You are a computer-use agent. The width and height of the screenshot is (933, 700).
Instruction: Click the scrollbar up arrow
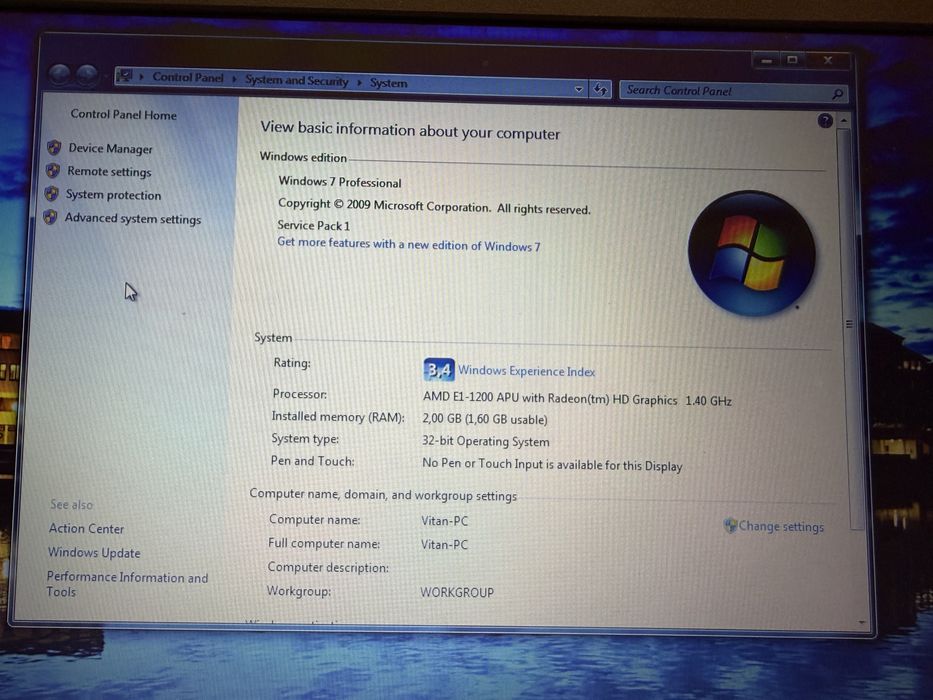tap(844, 120)
